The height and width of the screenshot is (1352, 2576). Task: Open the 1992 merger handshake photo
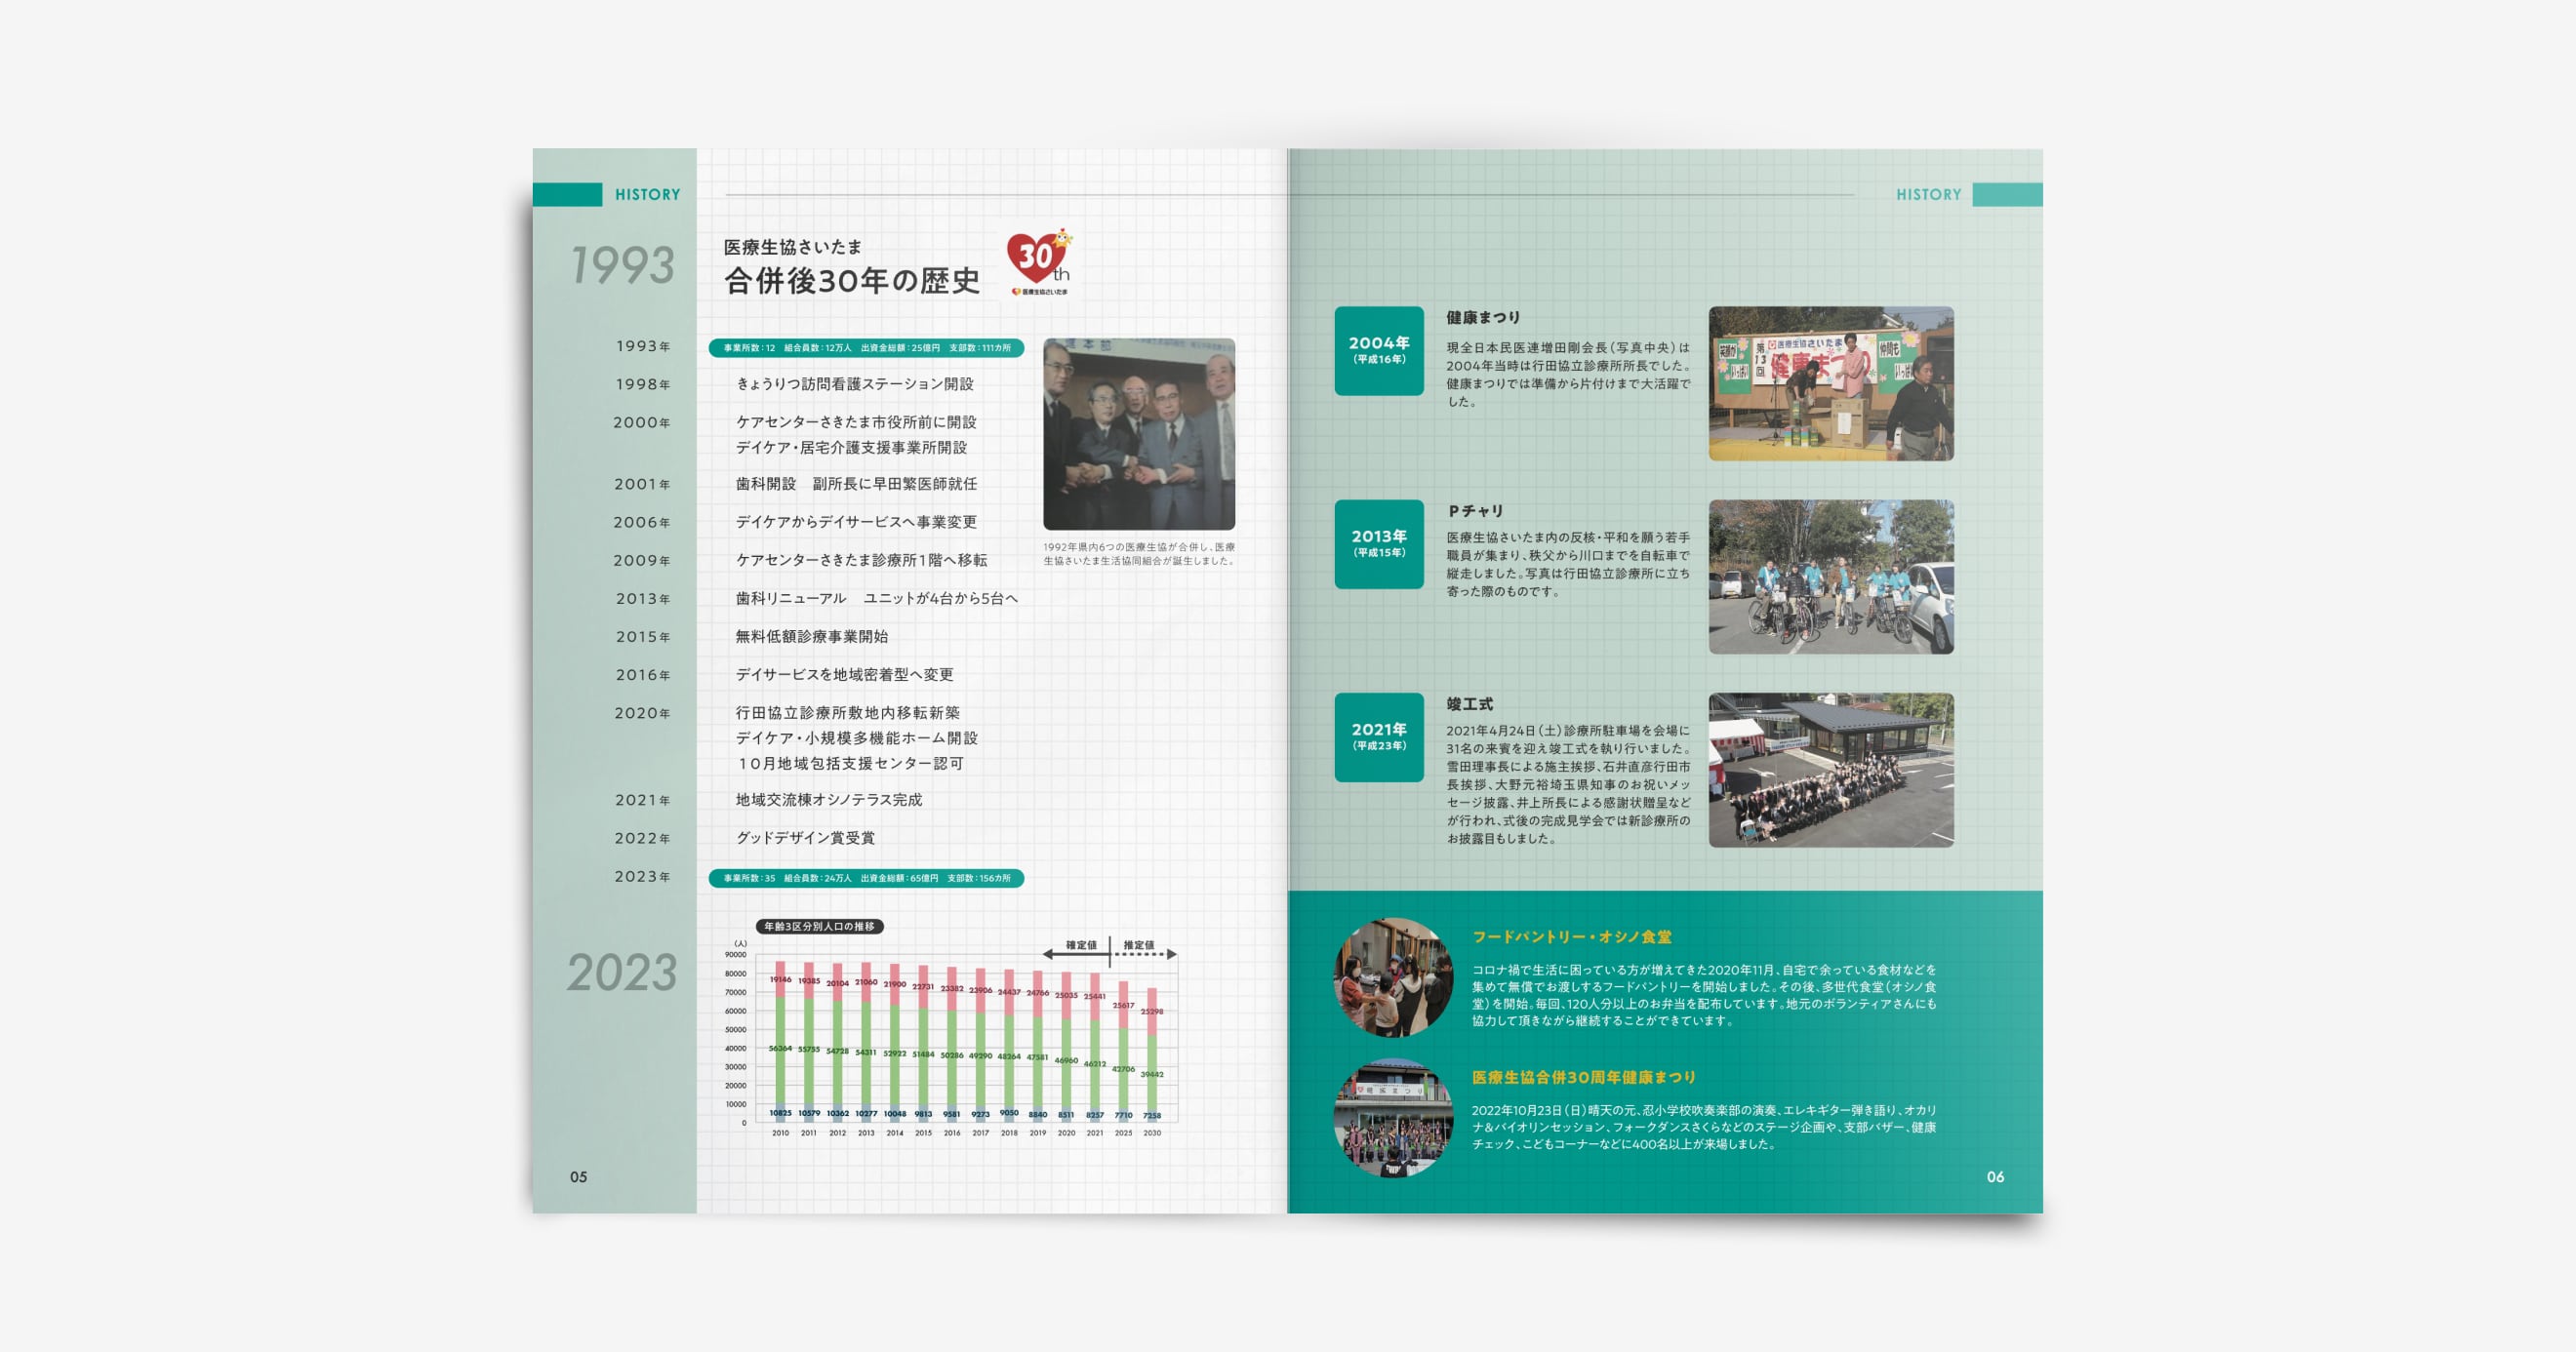pos(1138,434)
